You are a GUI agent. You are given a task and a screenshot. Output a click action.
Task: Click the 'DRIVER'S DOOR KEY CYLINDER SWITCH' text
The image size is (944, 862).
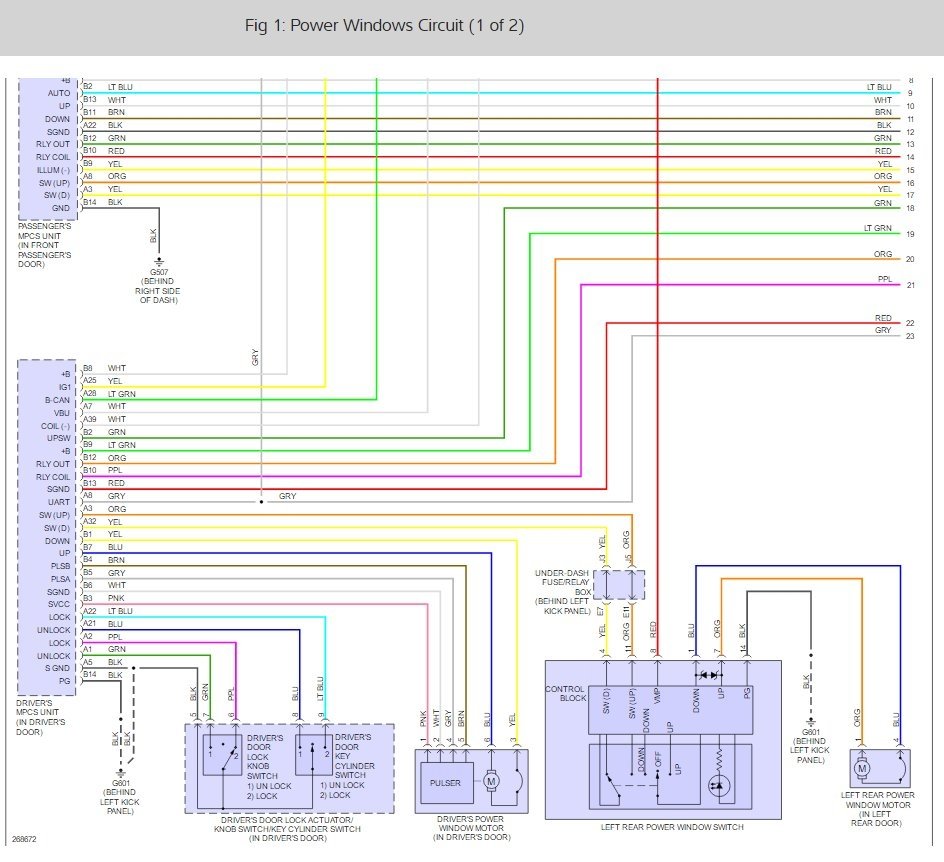(355, 756)
